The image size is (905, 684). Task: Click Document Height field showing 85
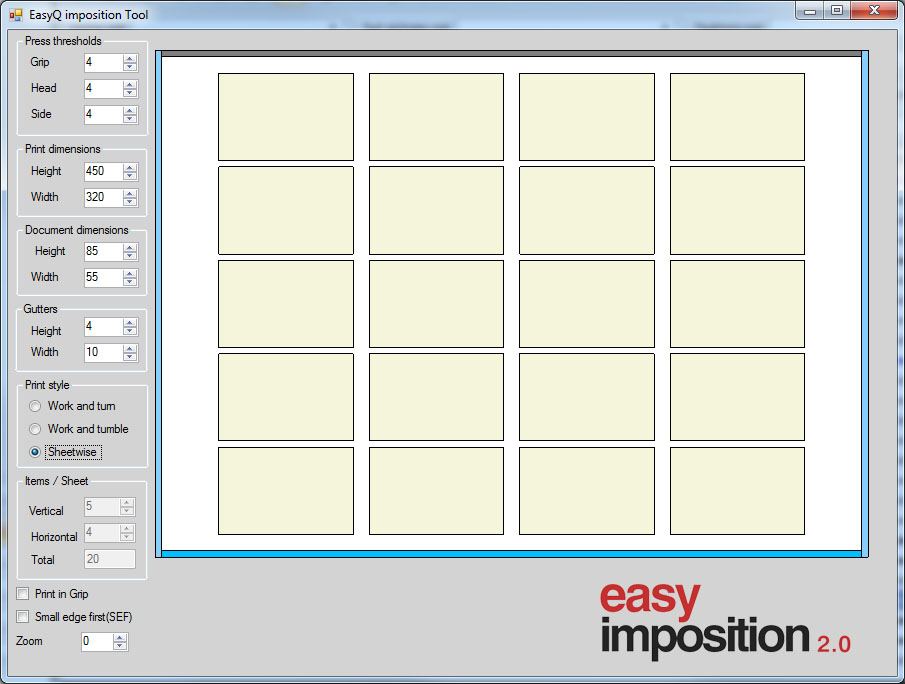pos(104,252)
